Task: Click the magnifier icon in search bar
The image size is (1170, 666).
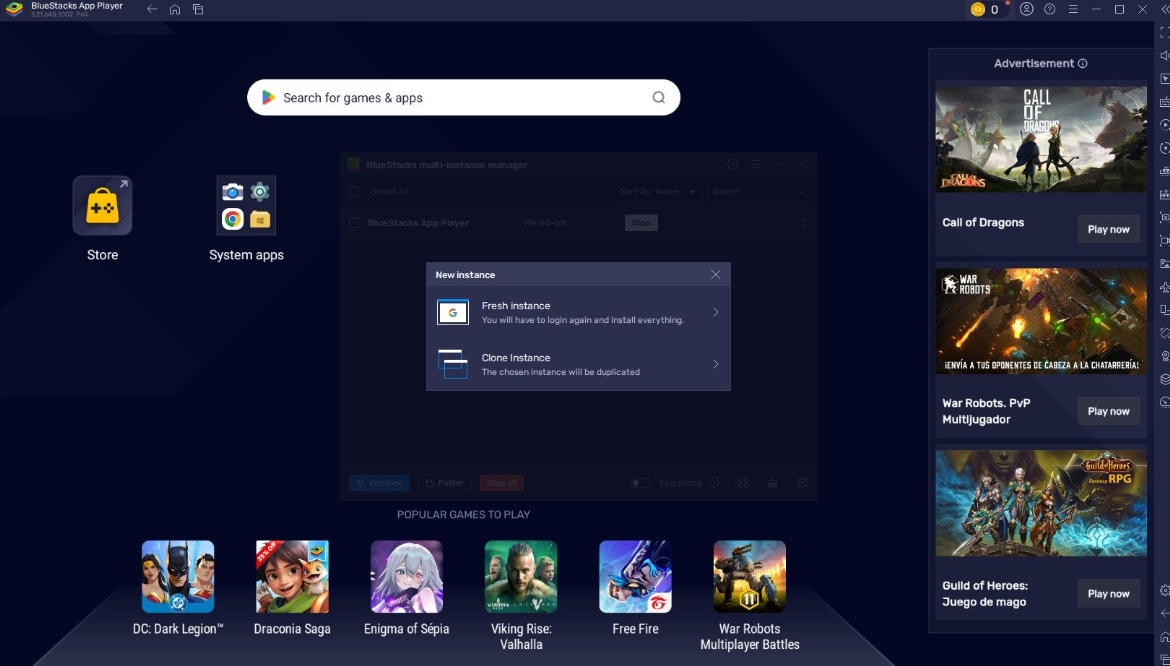Action: pos(658,98)
